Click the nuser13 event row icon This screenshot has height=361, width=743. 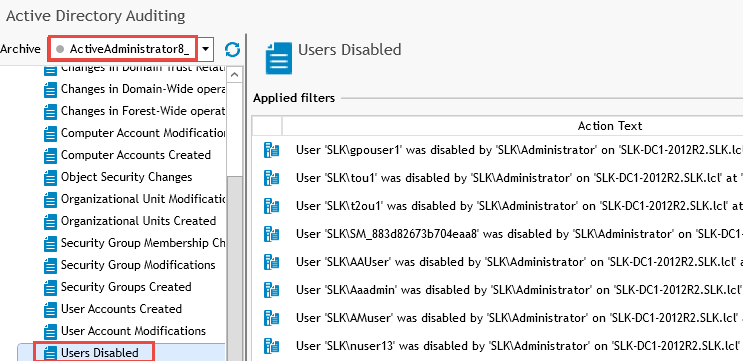pos(272,345)
